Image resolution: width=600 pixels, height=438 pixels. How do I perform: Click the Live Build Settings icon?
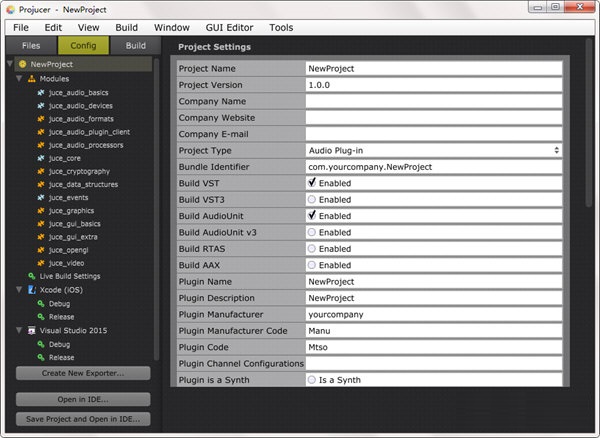point(32,276)
